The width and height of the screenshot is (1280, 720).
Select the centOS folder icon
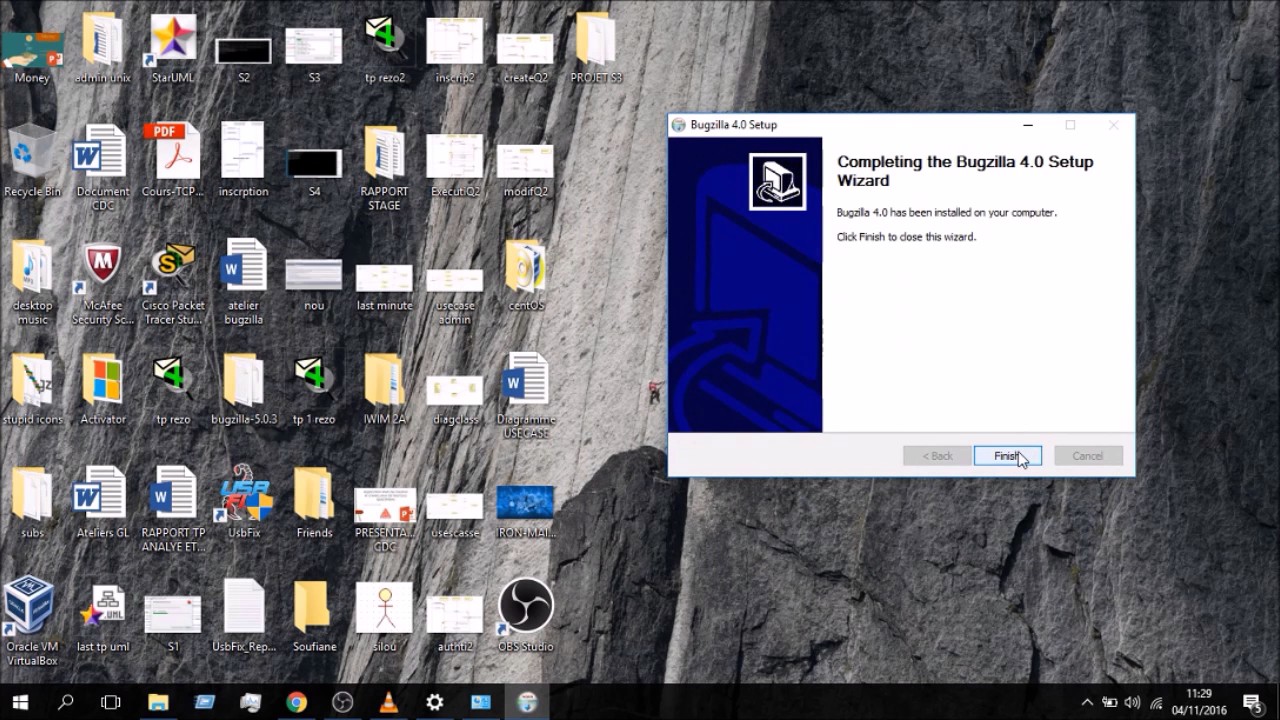click(x=525, y=276)
